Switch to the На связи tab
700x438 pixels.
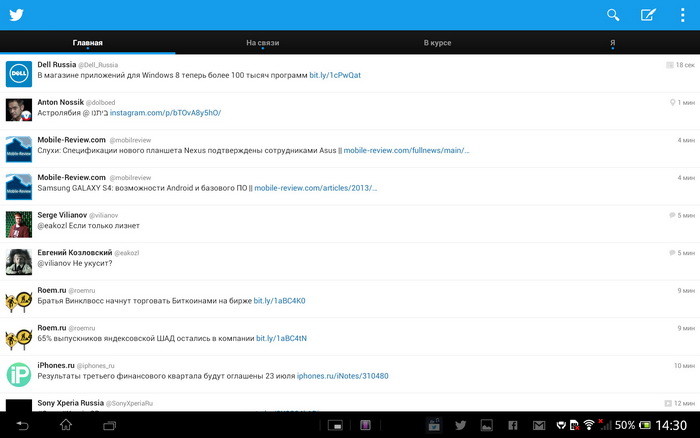pos(262,43)
